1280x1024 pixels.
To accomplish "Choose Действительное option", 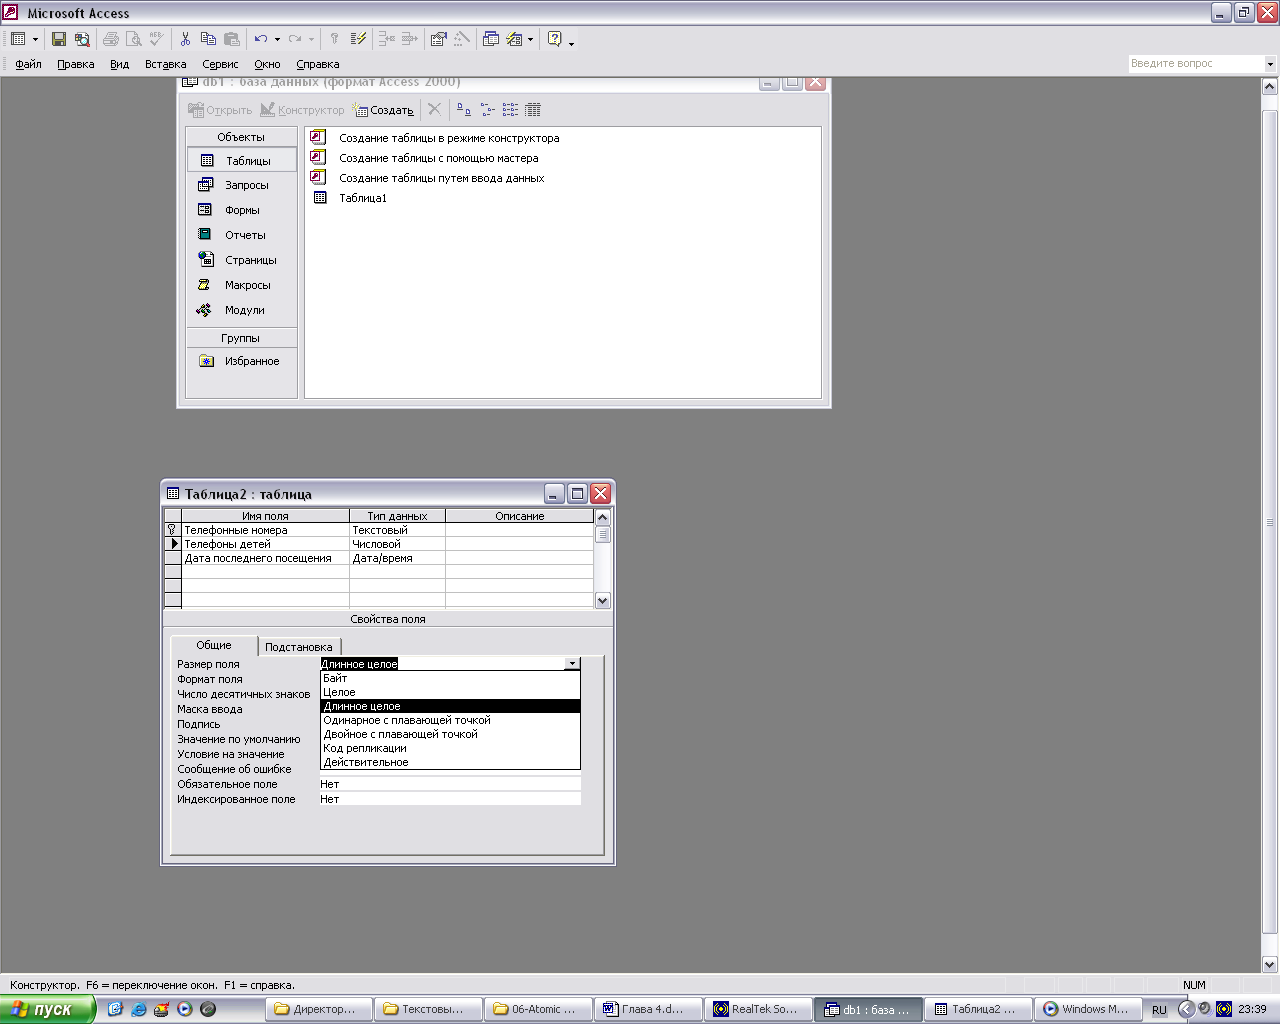I will 450,762.
